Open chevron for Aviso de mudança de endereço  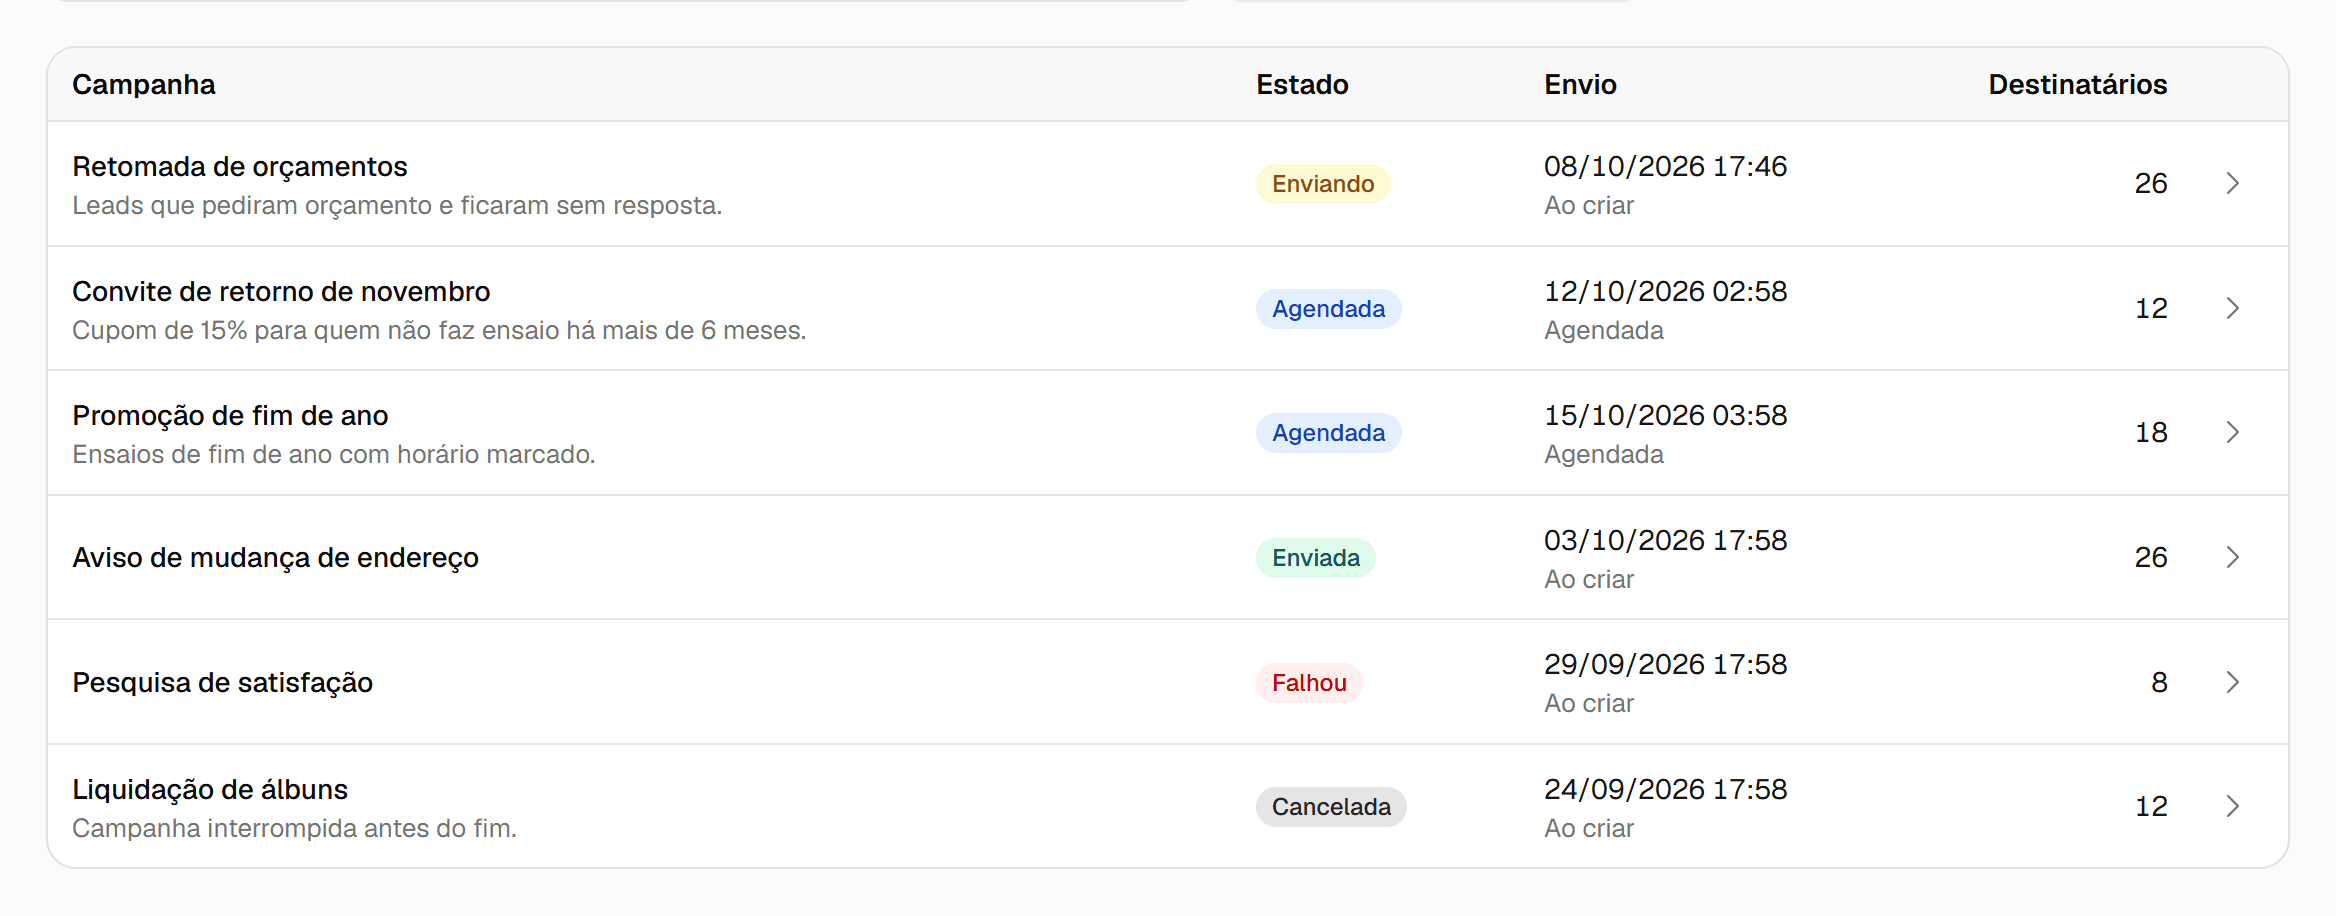[2232, 557]
